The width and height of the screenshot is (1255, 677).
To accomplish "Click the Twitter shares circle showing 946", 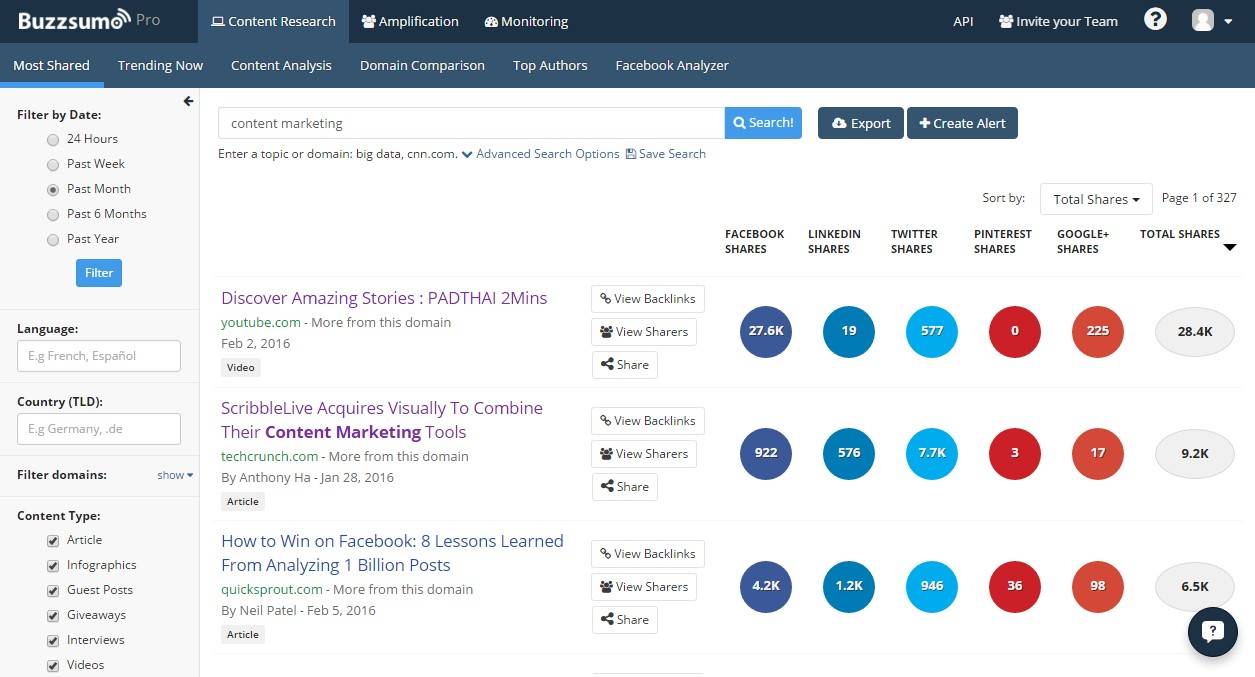I will click(x=932, y=586).
